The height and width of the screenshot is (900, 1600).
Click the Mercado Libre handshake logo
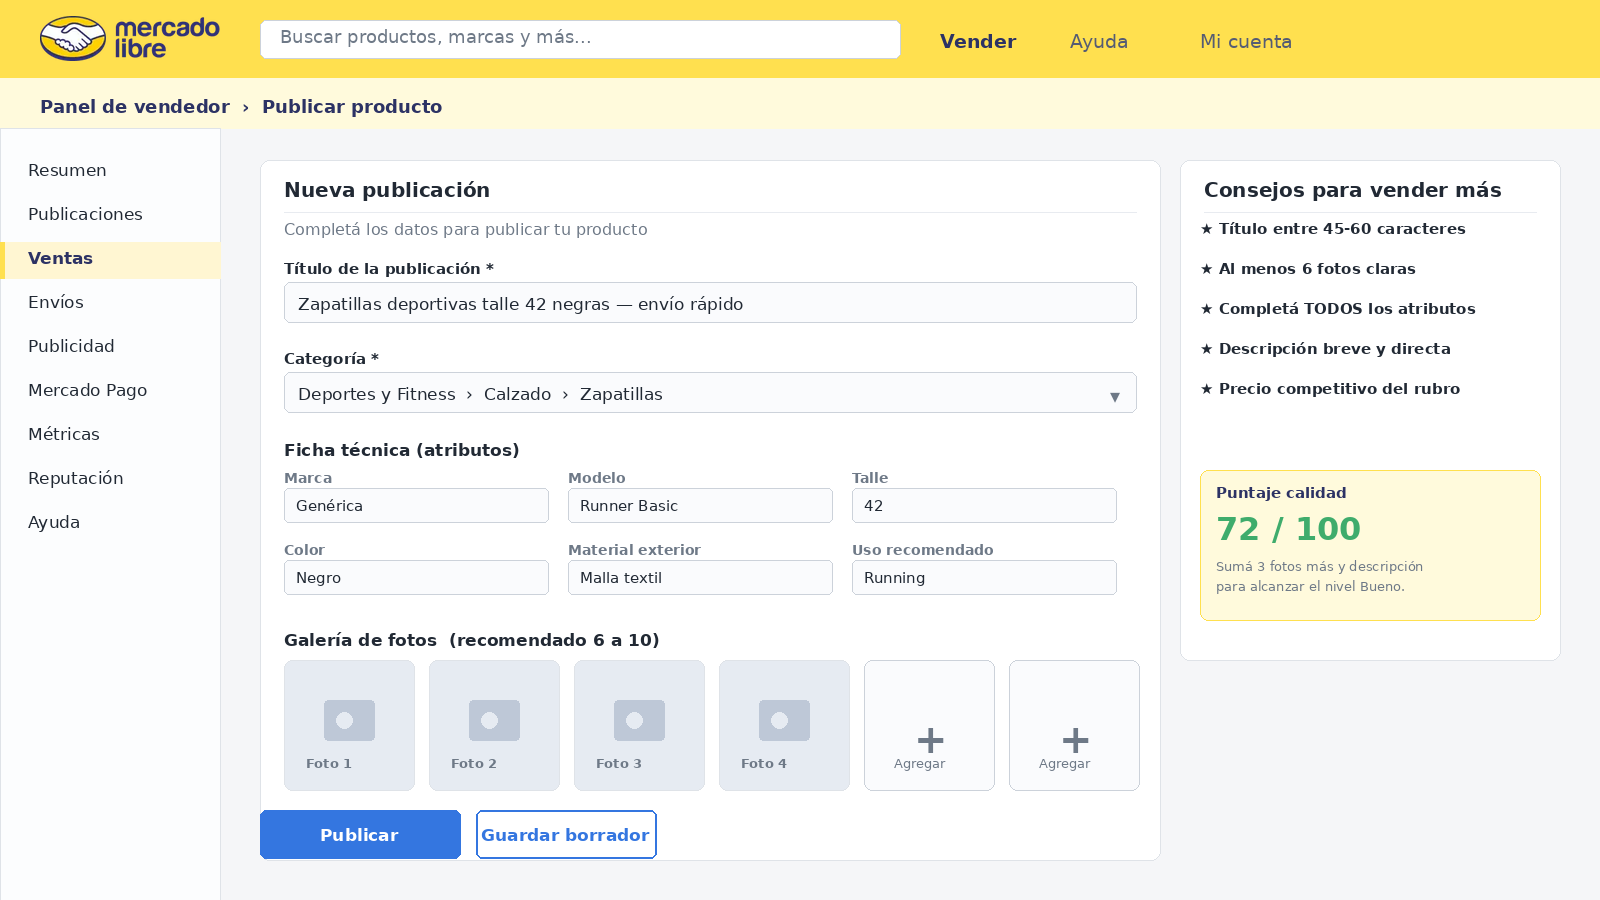[x=73, y=39]
